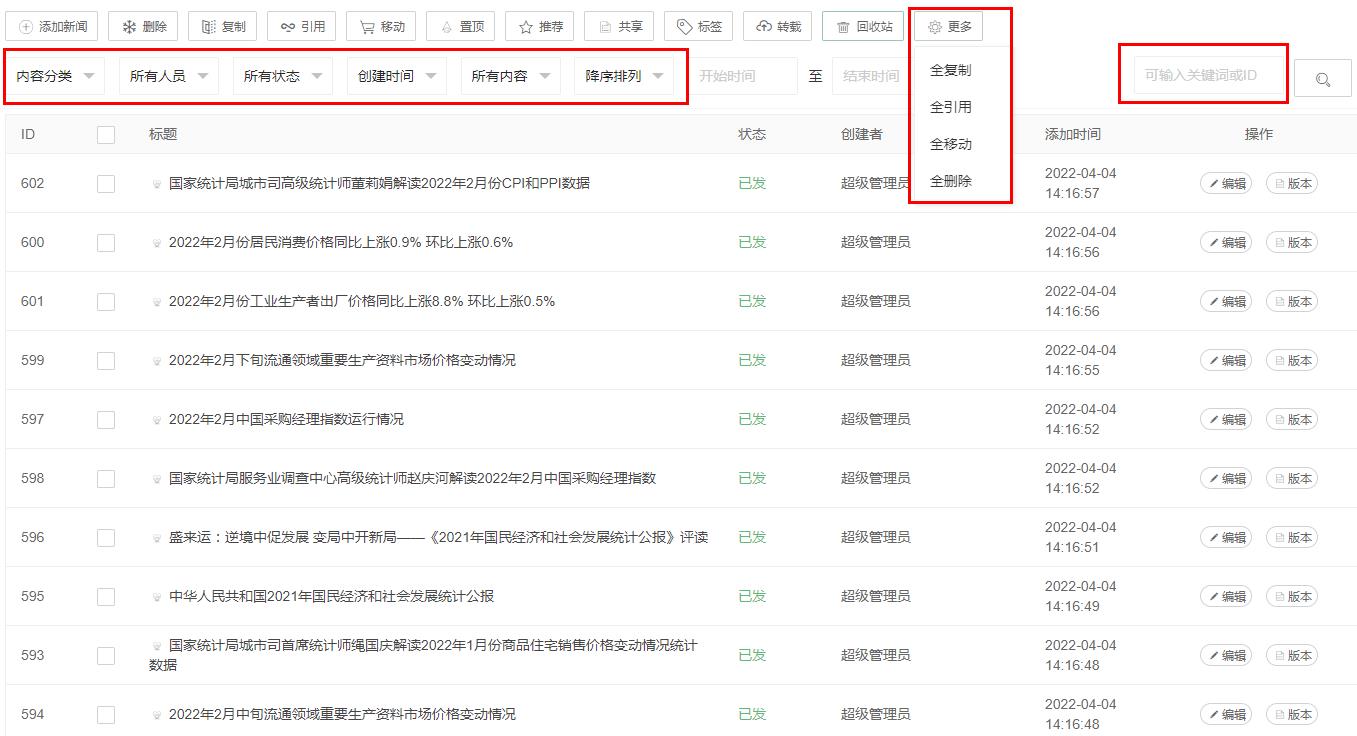
Task: Click the 置顶 pin-to-top button
Action: pyautogui.click(x=461, y=27)
